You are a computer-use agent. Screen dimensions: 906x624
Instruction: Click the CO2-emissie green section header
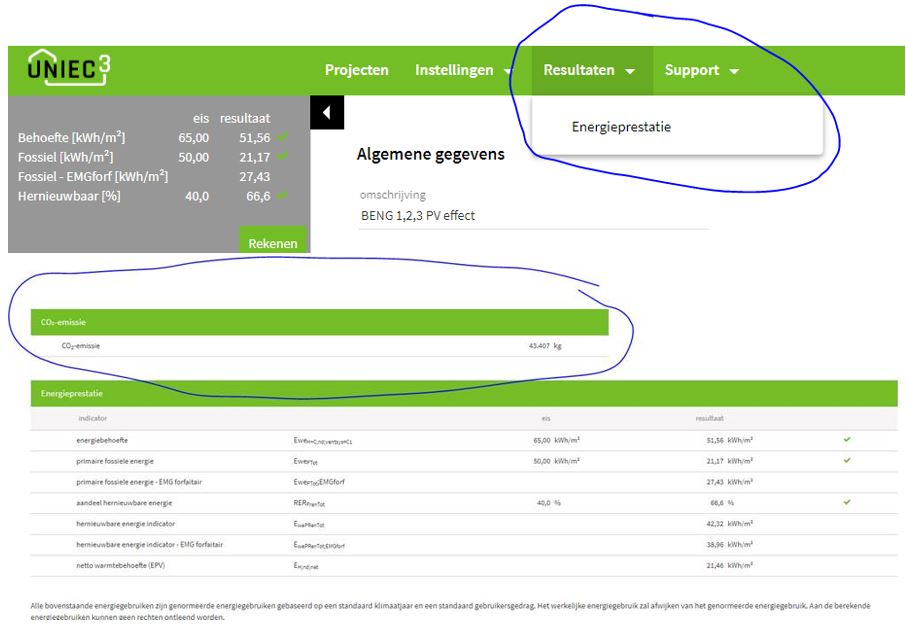(x=320, y=322)
